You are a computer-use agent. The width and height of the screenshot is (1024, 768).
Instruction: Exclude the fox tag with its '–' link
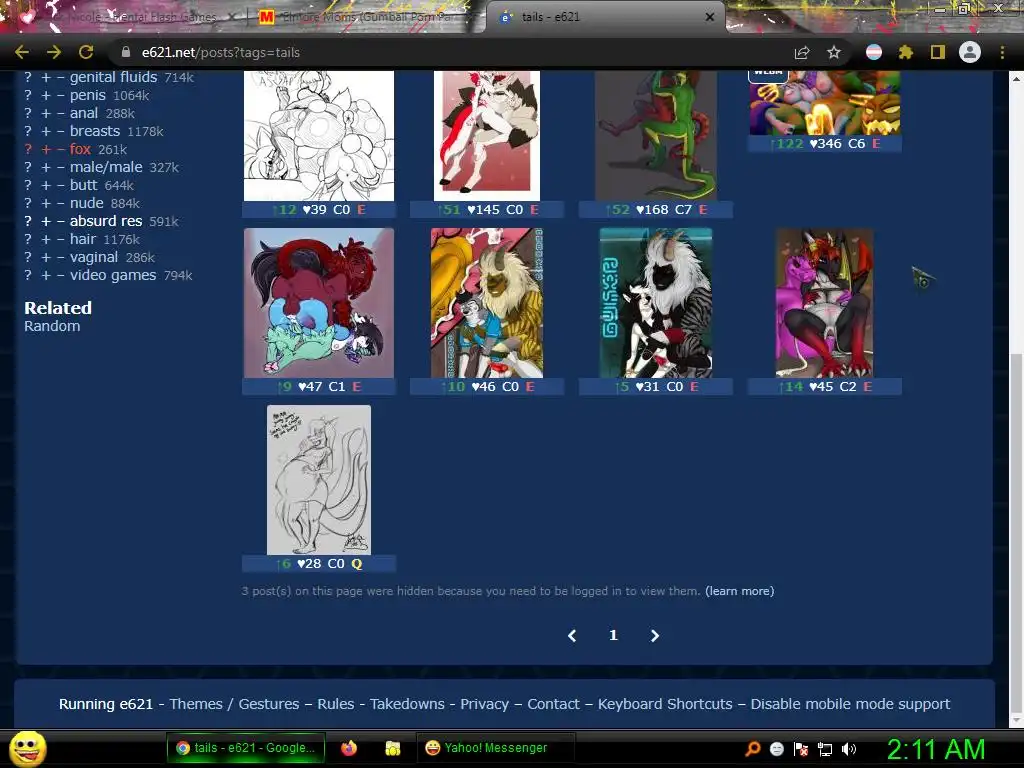[61, 150]
